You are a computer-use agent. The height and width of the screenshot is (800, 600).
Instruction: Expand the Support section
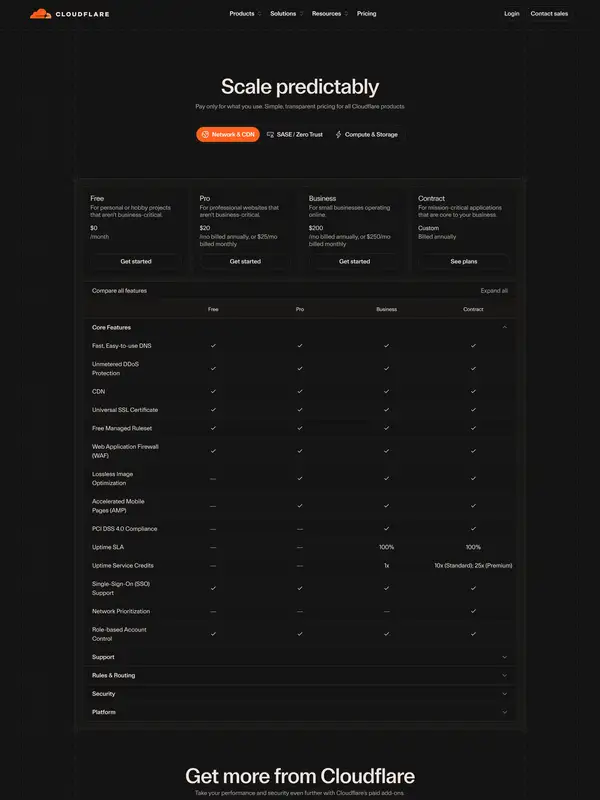pos(300,657)
